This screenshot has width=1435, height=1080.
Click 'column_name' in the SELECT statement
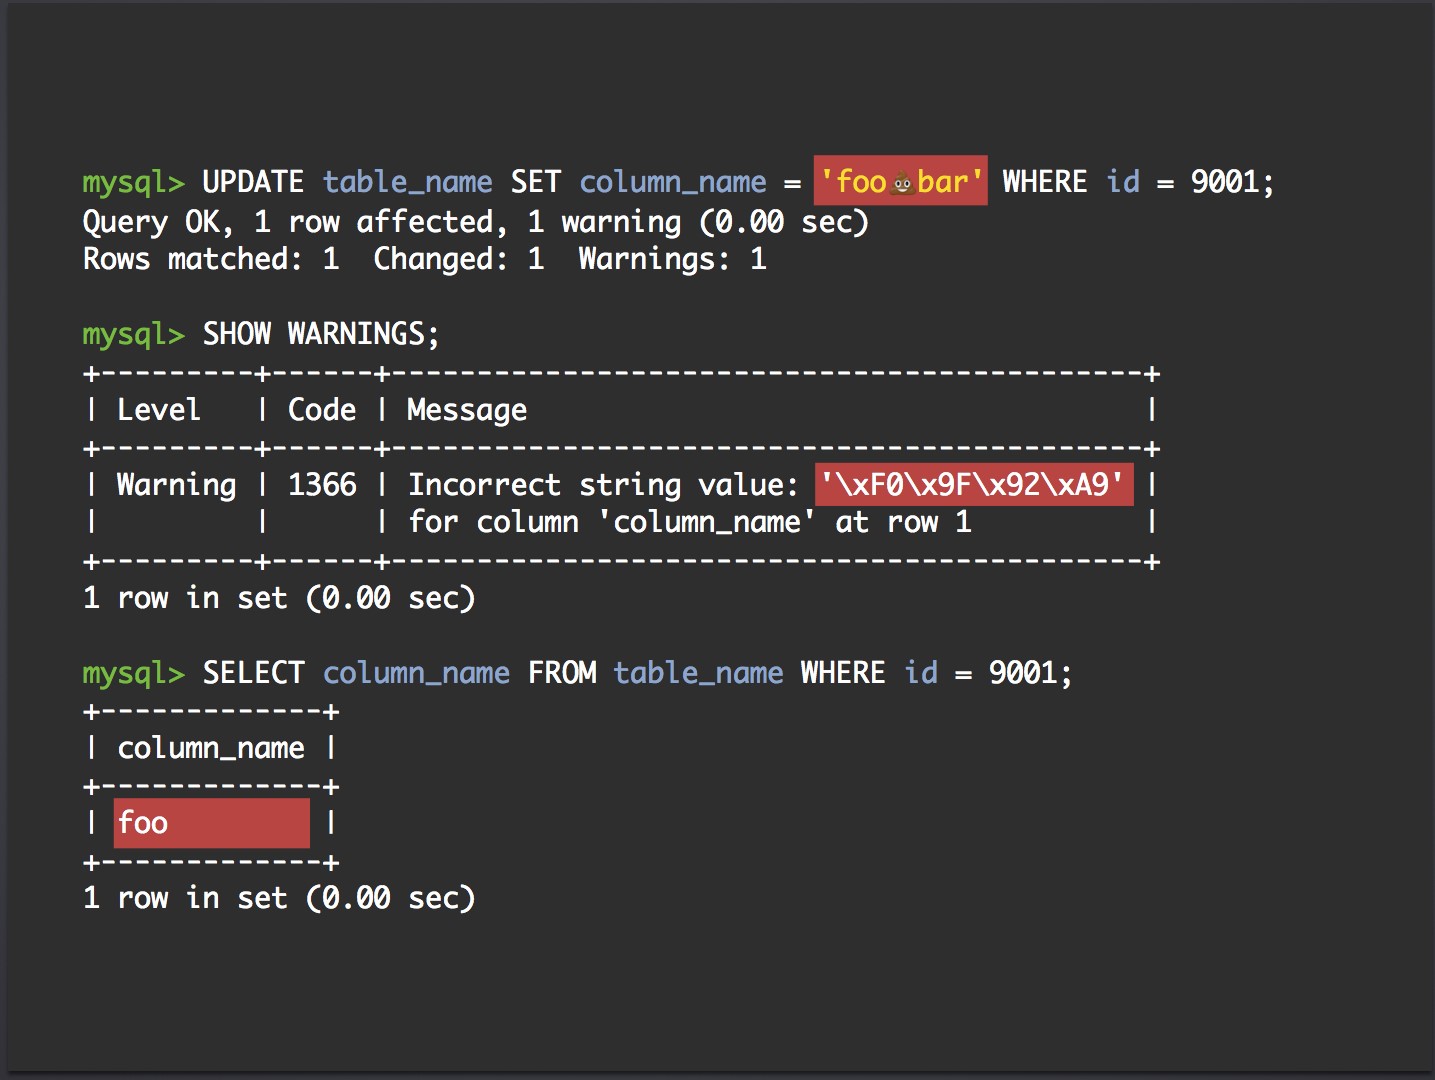[x=416, y=673]
